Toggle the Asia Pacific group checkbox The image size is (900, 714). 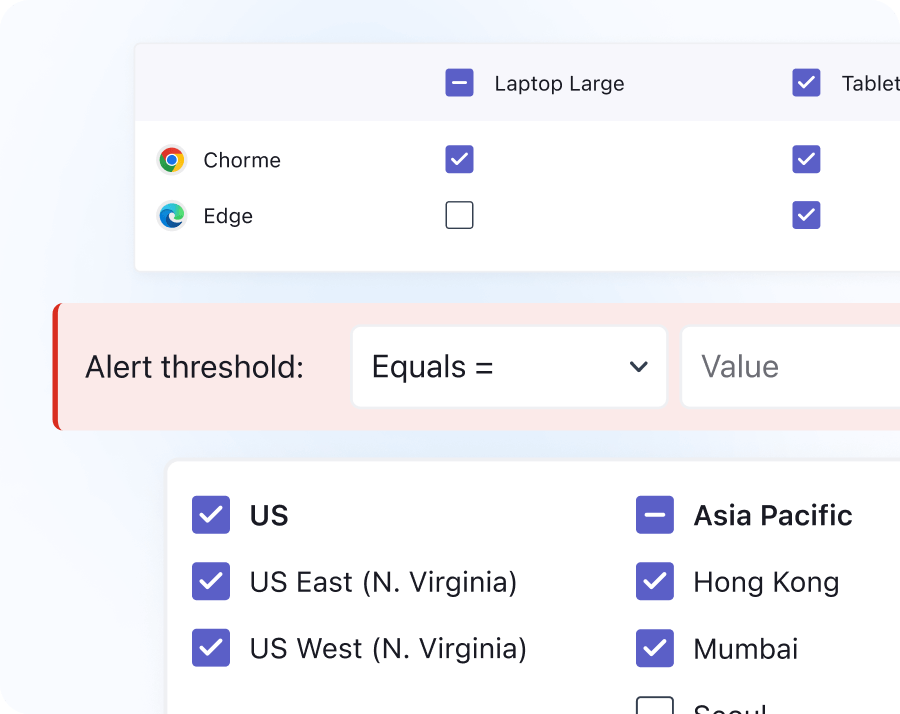pyautogui.click(x=655, y=515)
